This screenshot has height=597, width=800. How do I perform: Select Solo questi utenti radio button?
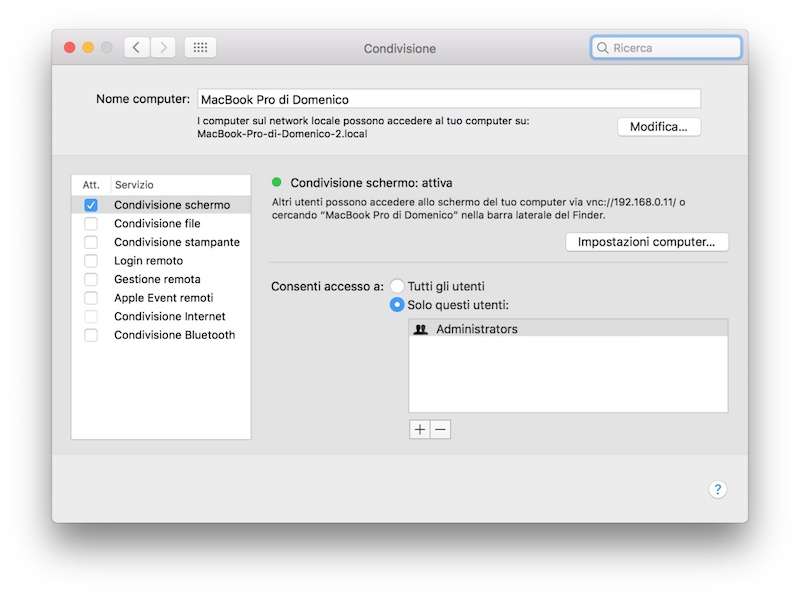pyautogui.click(x=397, y=305)
